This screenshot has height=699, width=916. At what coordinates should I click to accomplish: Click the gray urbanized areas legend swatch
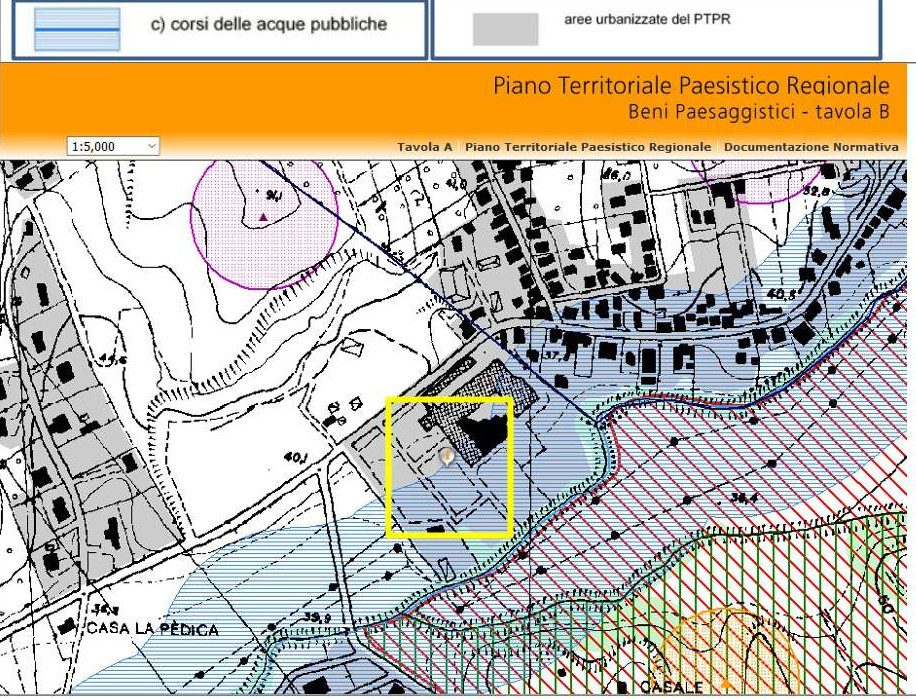coord(505,29)
